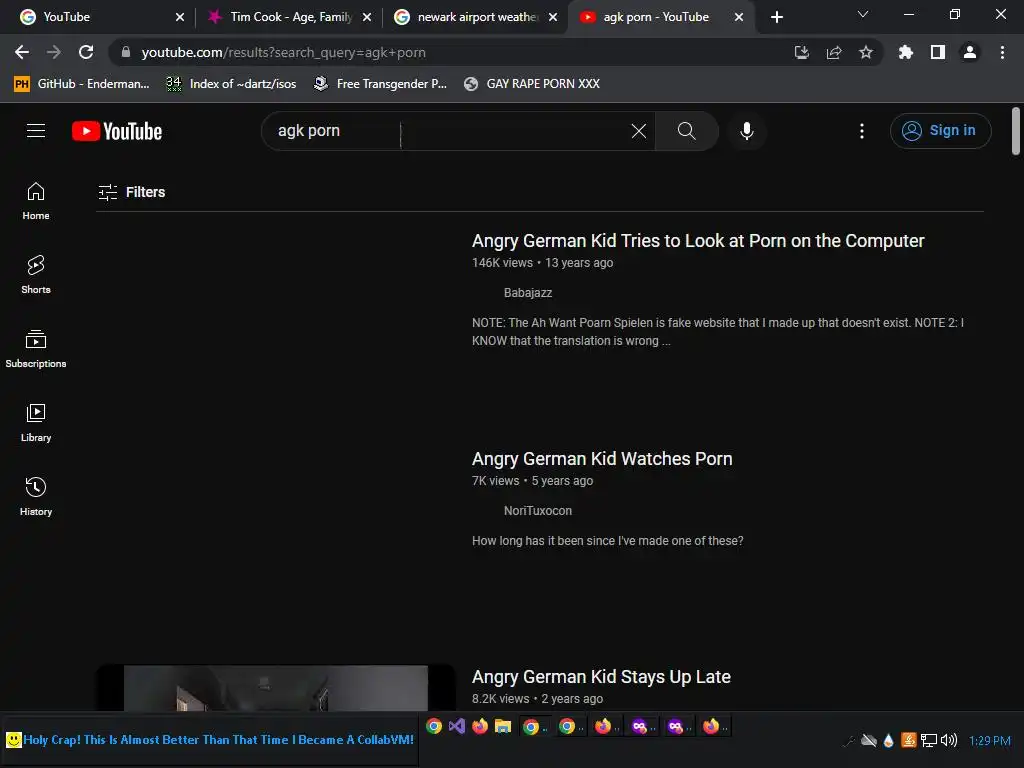Image resolution: width=1024 pixels, height=768 pixels.
Task: Open the YouTube settings three-dot menu
Action: coord(861,131)
